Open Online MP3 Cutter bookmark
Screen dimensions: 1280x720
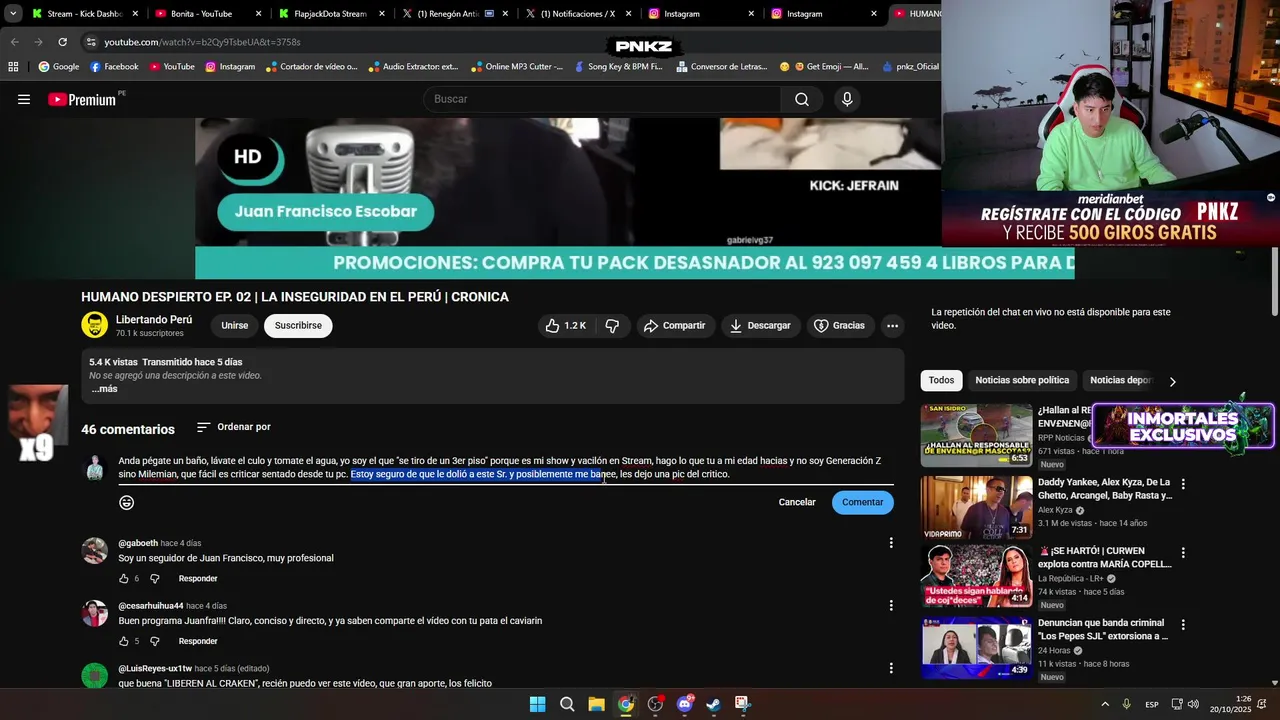pyautogui.click(x=517, y=67)
